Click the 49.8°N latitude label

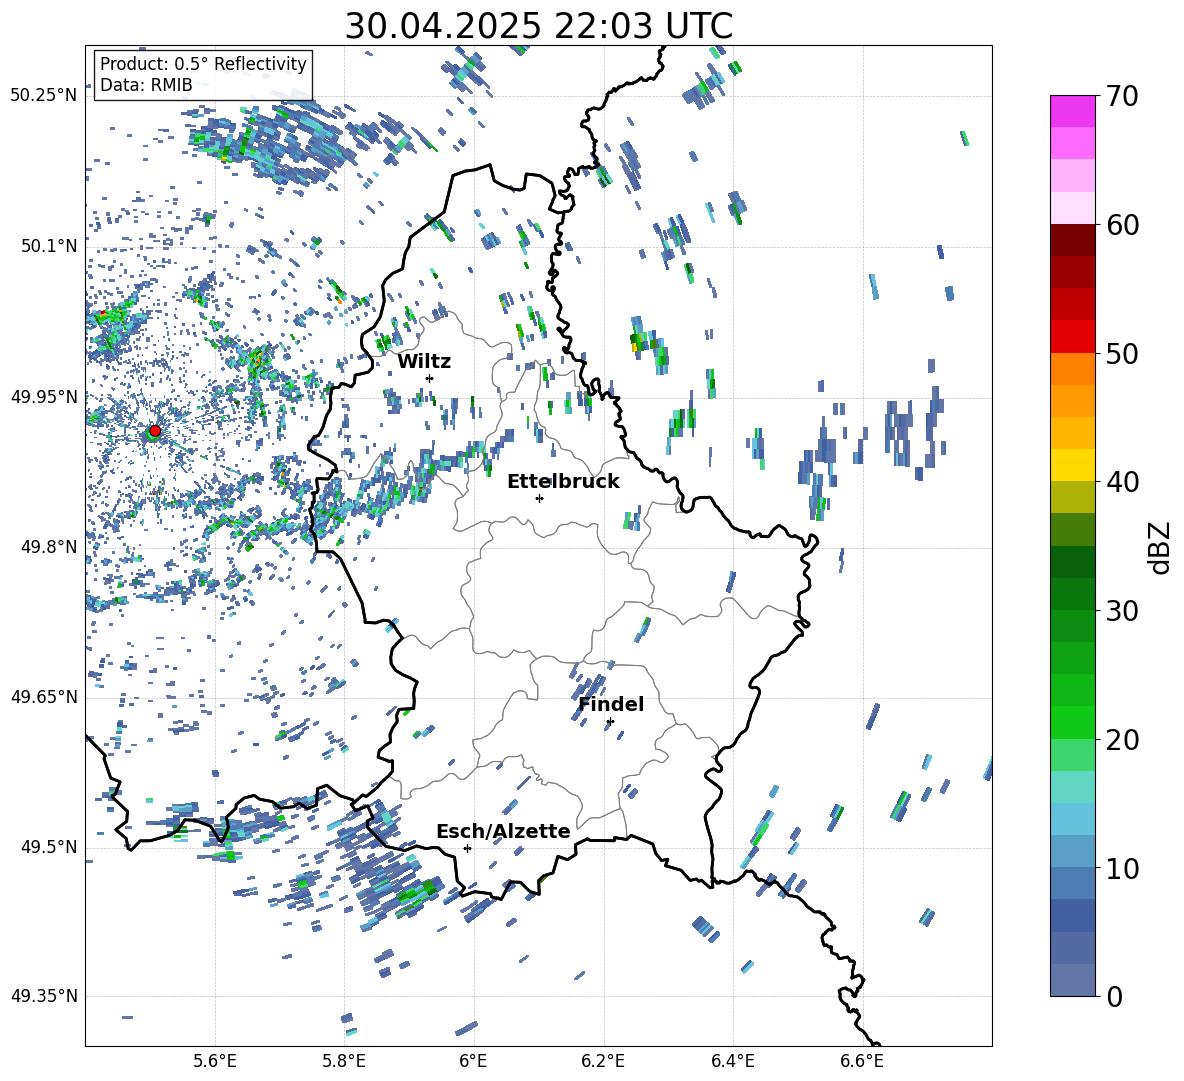pos(48,547)
